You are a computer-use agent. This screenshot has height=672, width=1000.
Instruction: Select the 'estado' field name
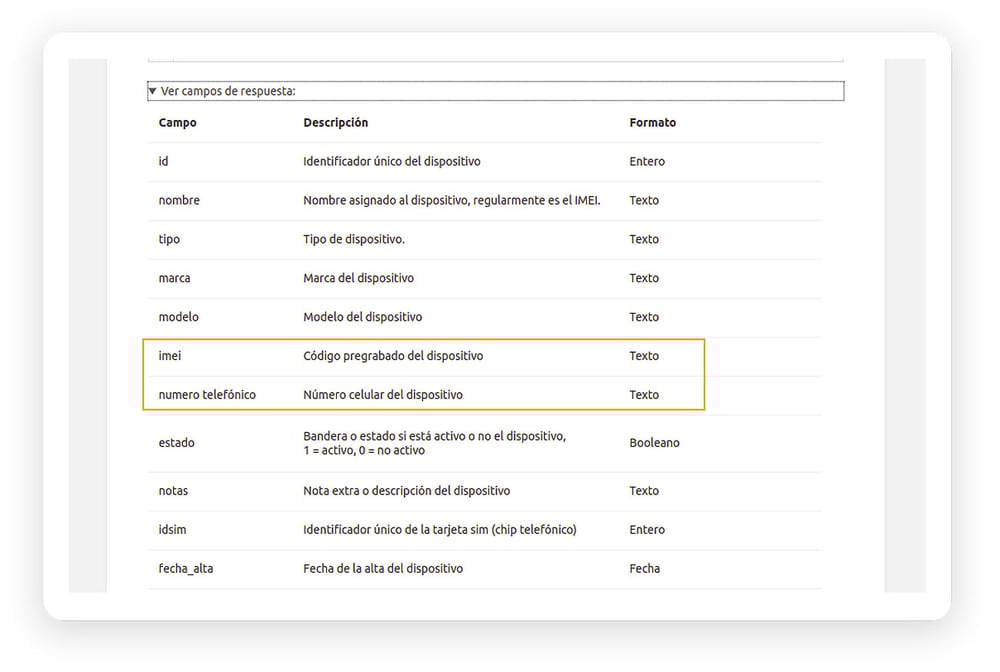click(176, 442)
